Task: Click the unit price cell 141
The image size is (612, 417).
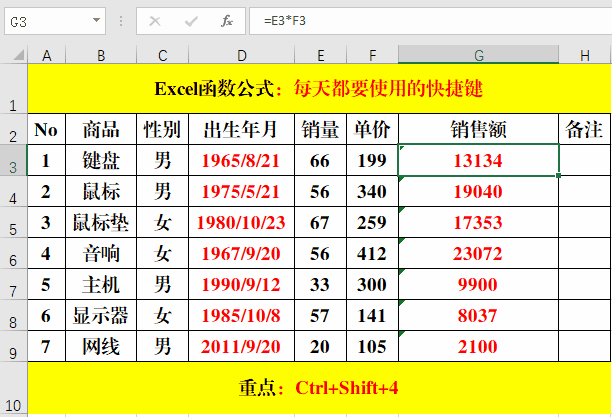Action: pos(372,315)
